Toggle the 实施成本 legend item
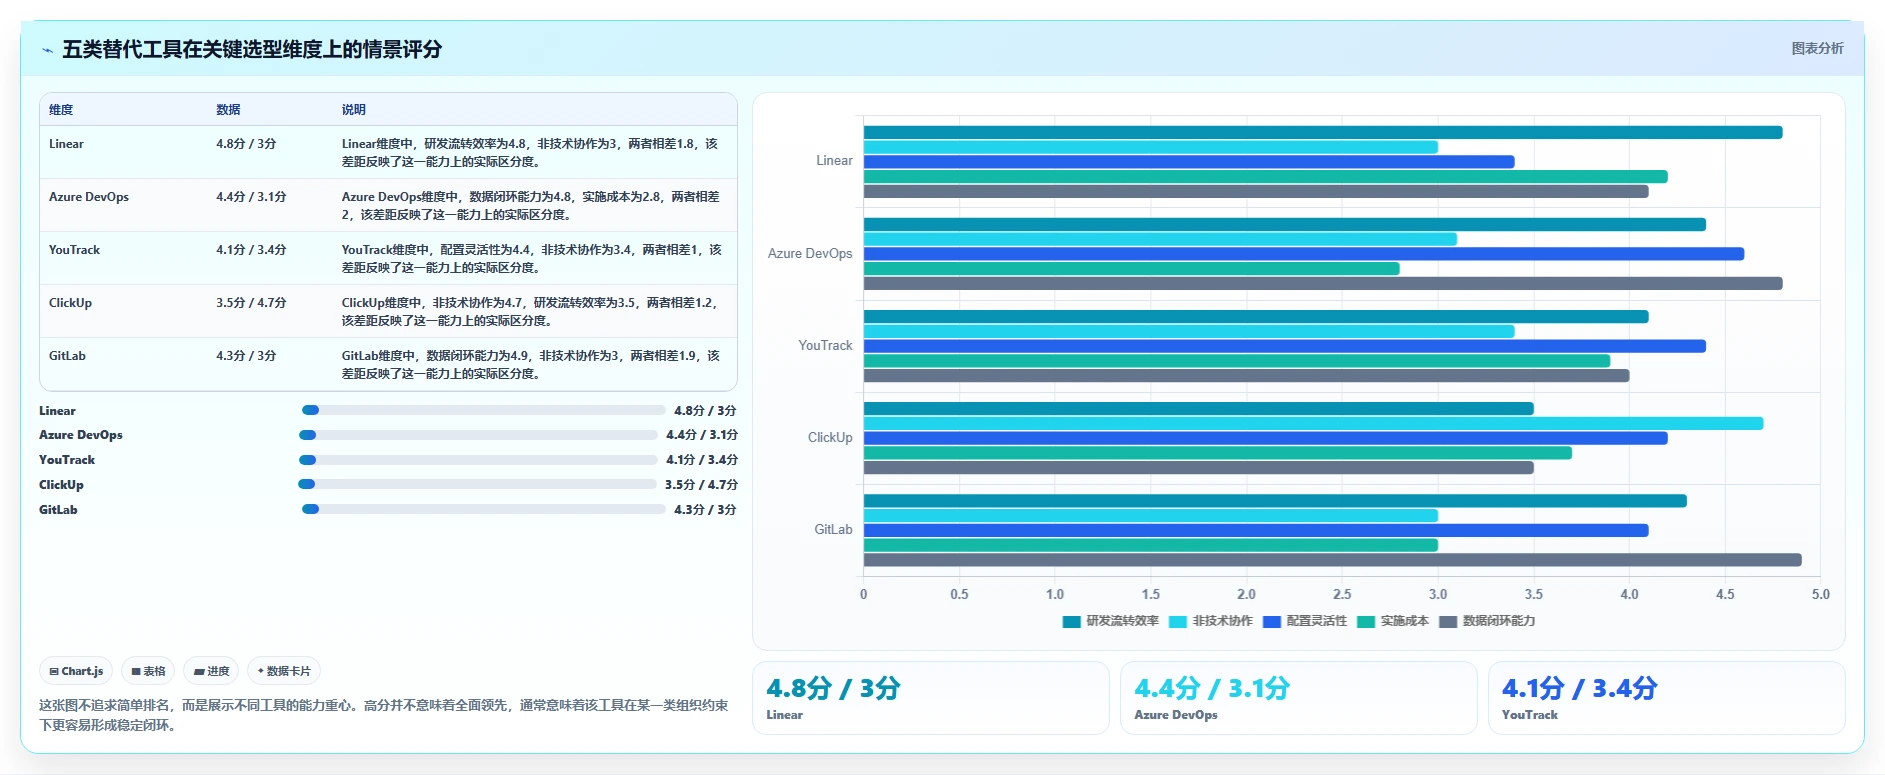 pyautogui.click(x=1393, y=621)
